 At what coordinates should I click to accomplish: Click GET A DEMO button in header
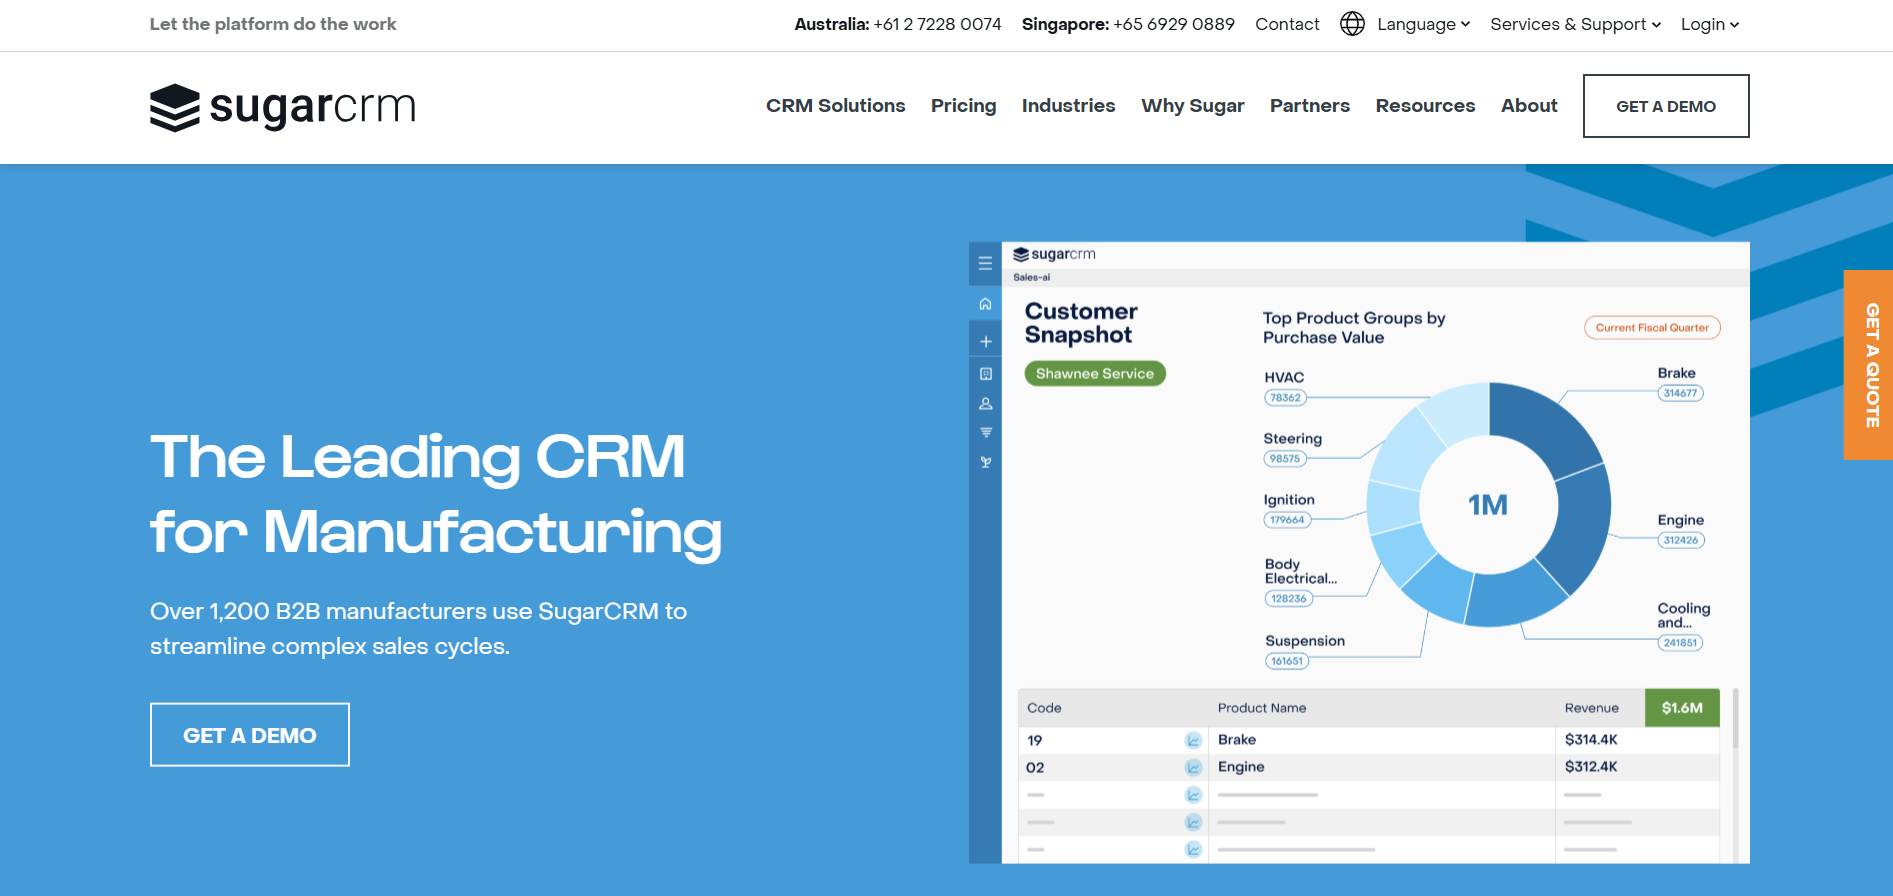pyautogui.click(x=1666, y=106)
